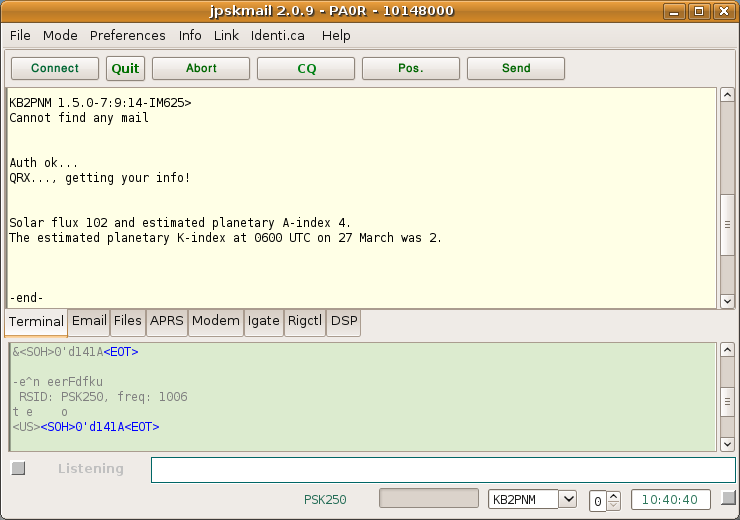Click the Pos. button
This screenshot has width=740, height=520.
411,68
